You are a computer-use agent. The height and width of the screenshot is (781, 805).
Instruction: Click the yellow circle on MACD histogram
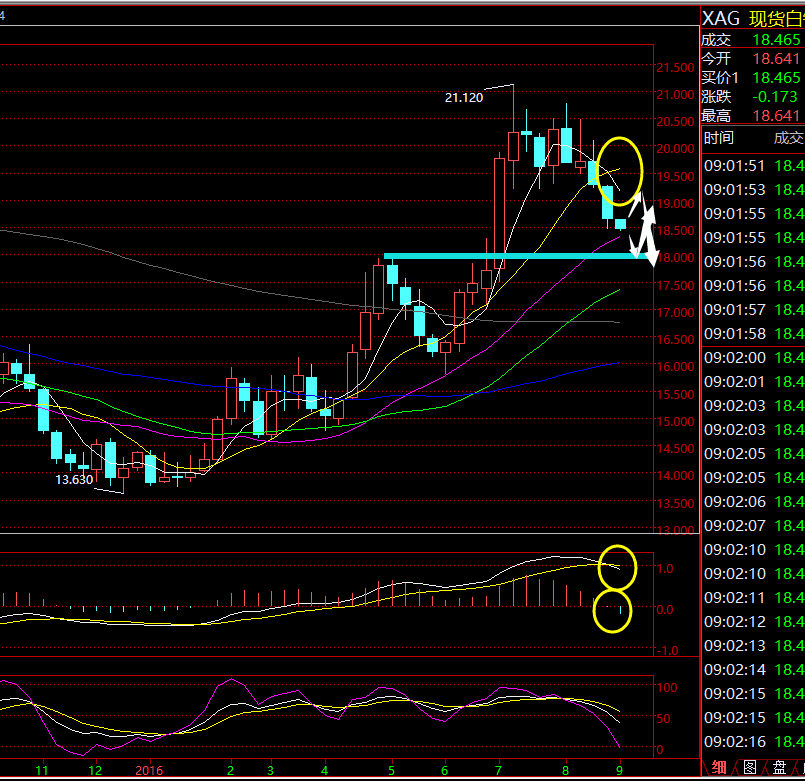[x=612, y=611]
